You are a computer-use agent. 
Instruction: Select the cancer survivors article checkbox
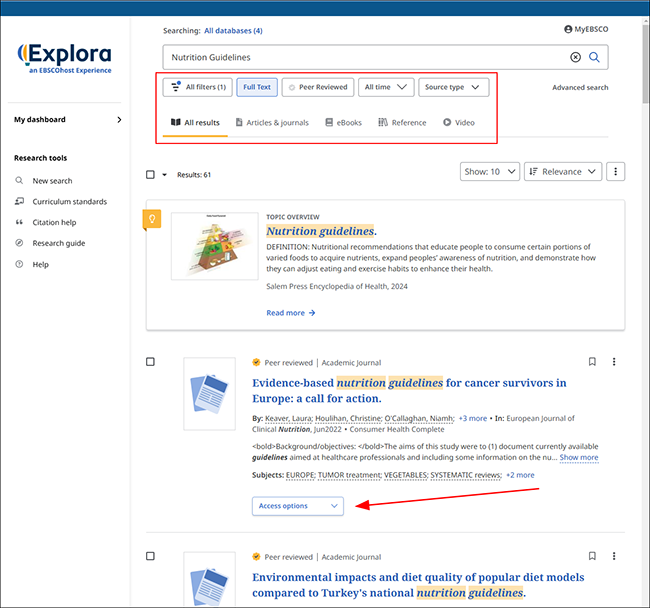pyautogui.click(x=150, y=362)
